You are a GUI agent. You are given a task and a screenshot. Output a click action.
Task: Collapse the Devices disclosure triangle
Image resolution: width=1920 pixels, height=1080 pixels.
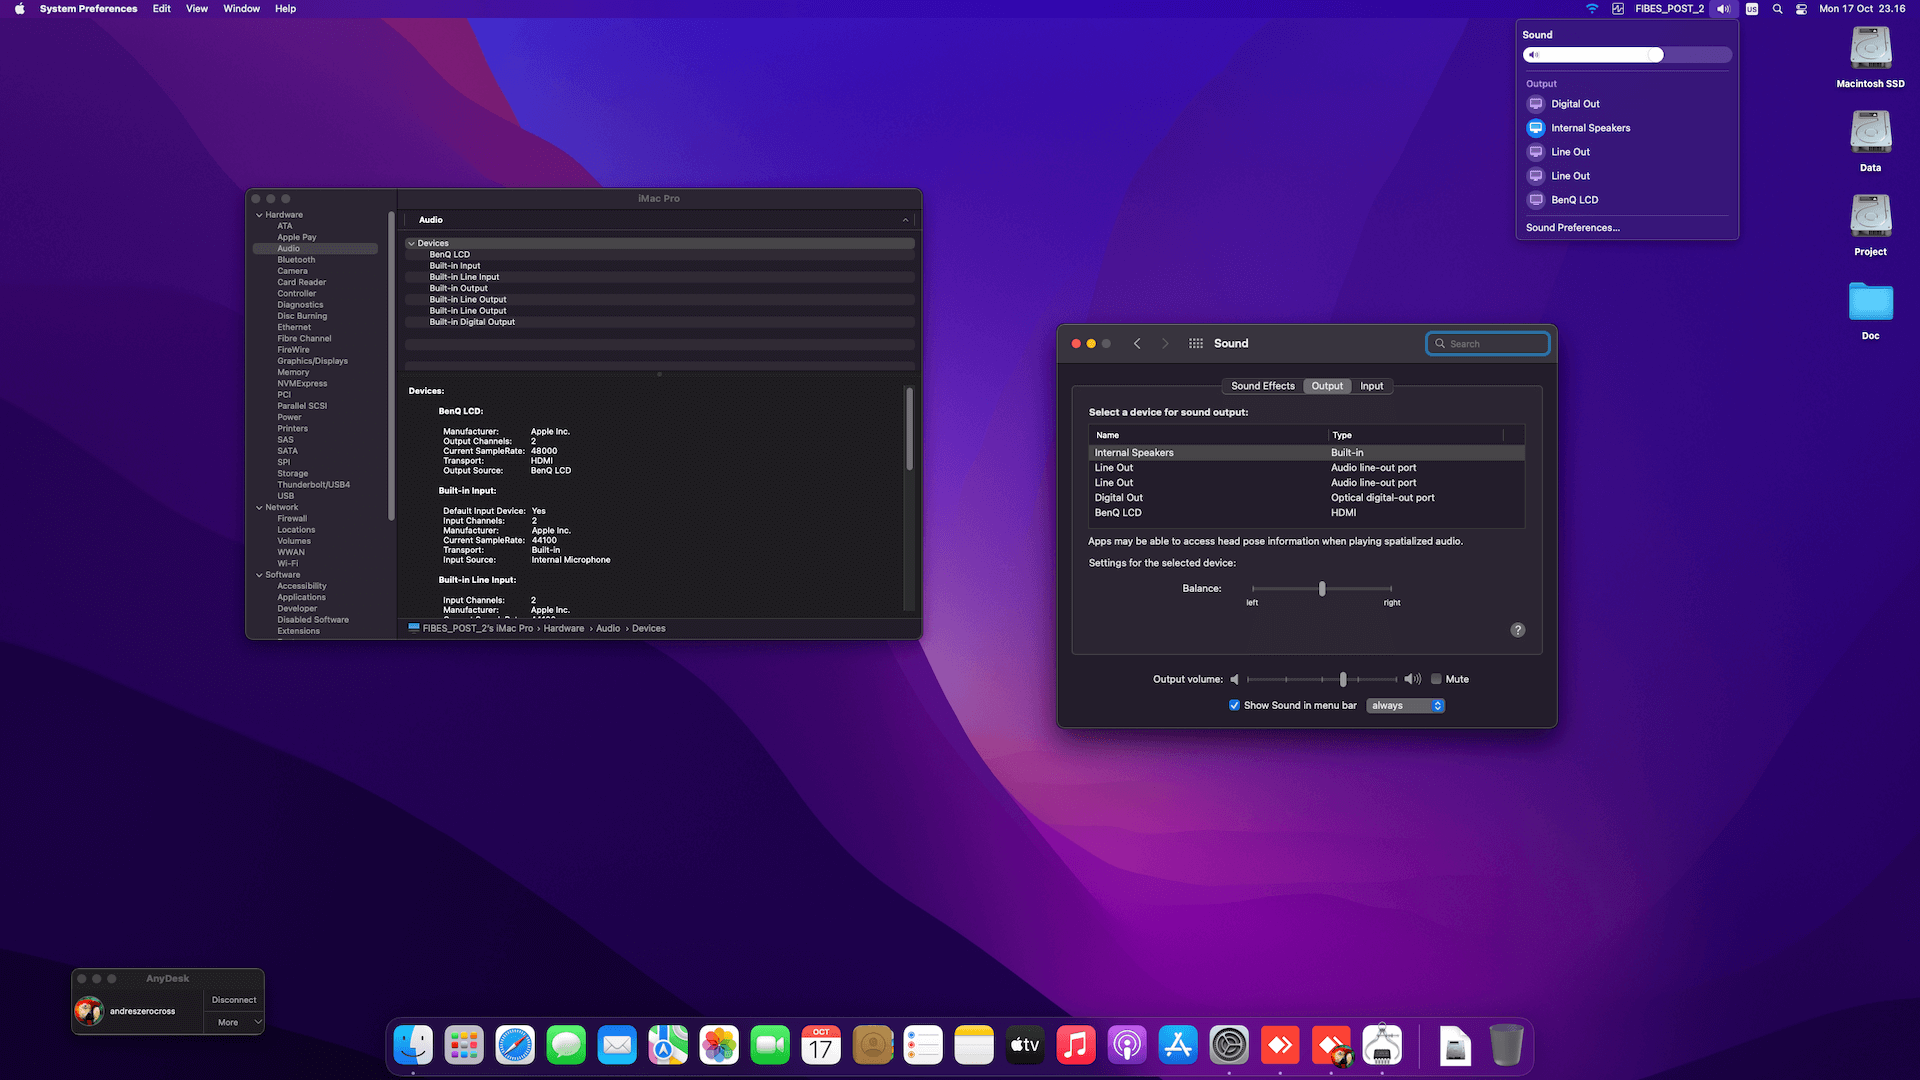click(411, 243)
